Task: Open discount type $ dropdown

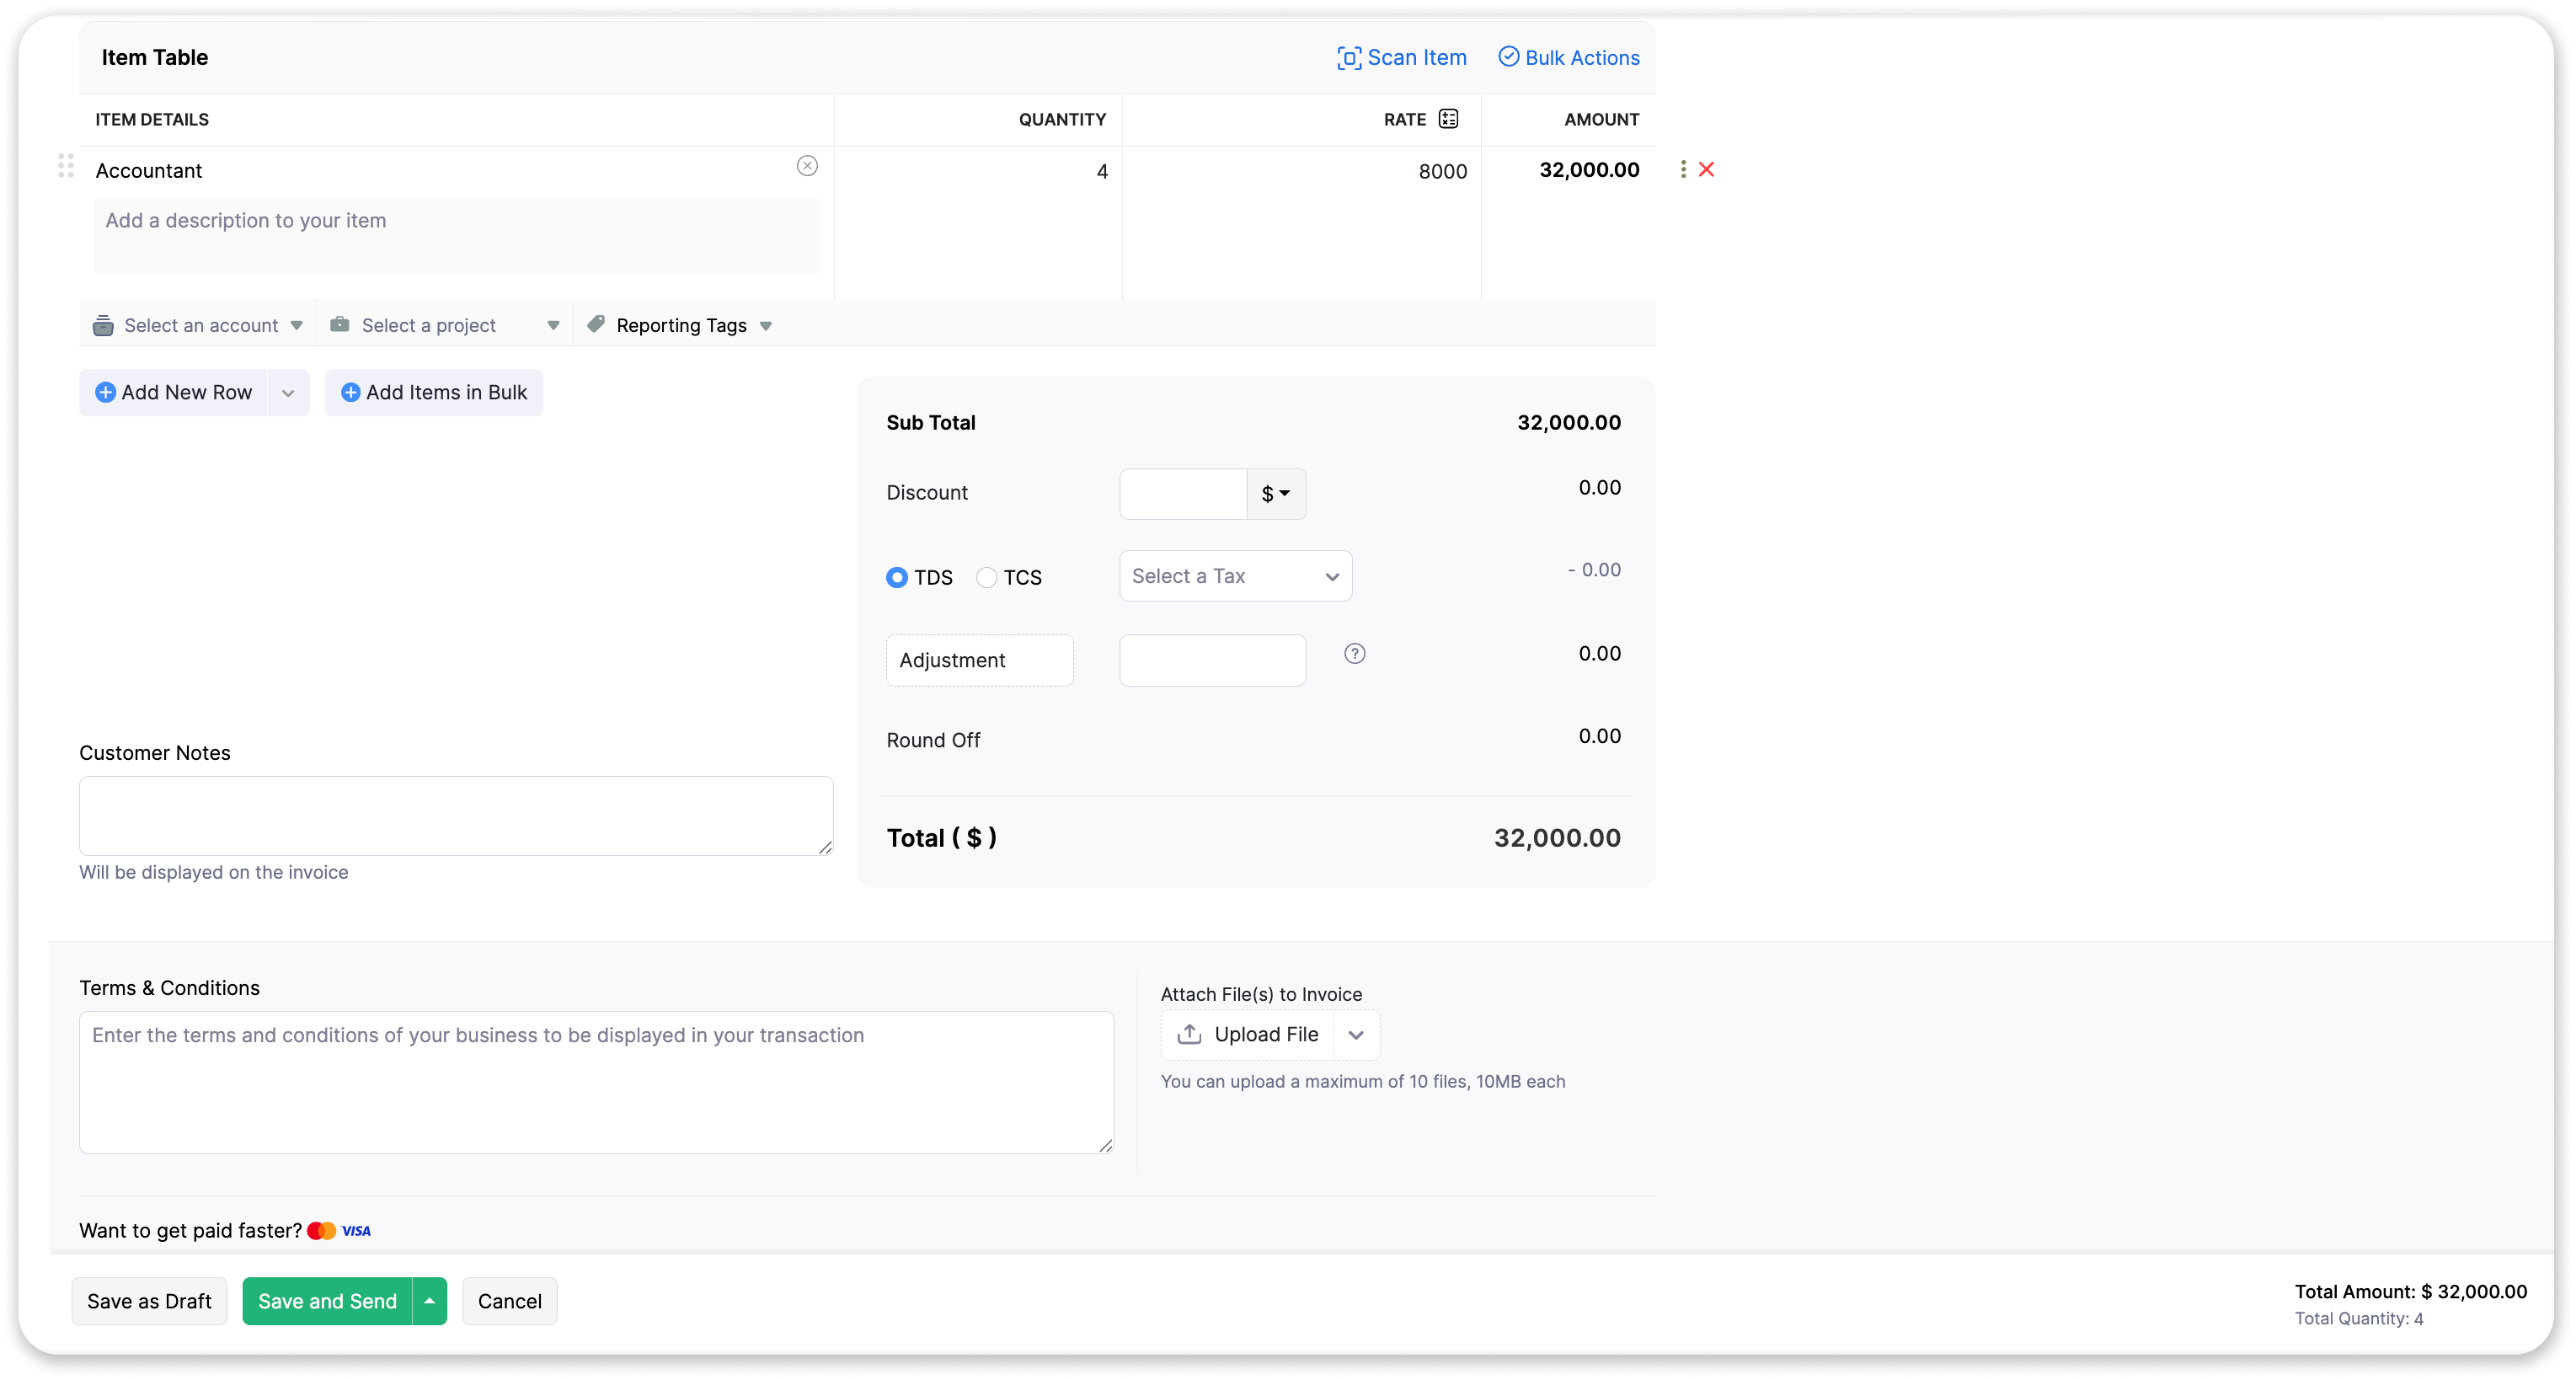Action: pyautogui.click(x=1276, y=494)
